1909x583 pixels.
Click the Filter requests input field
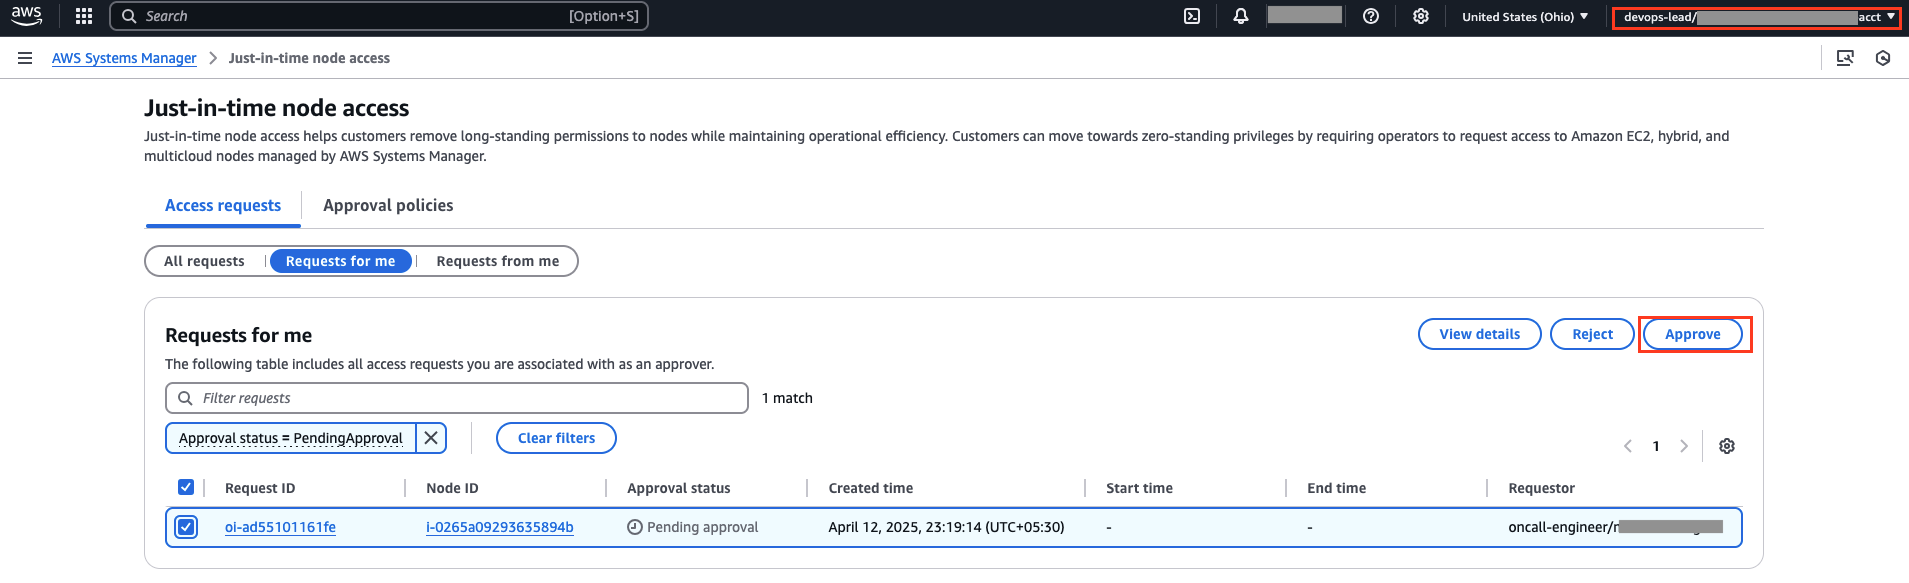457,398
